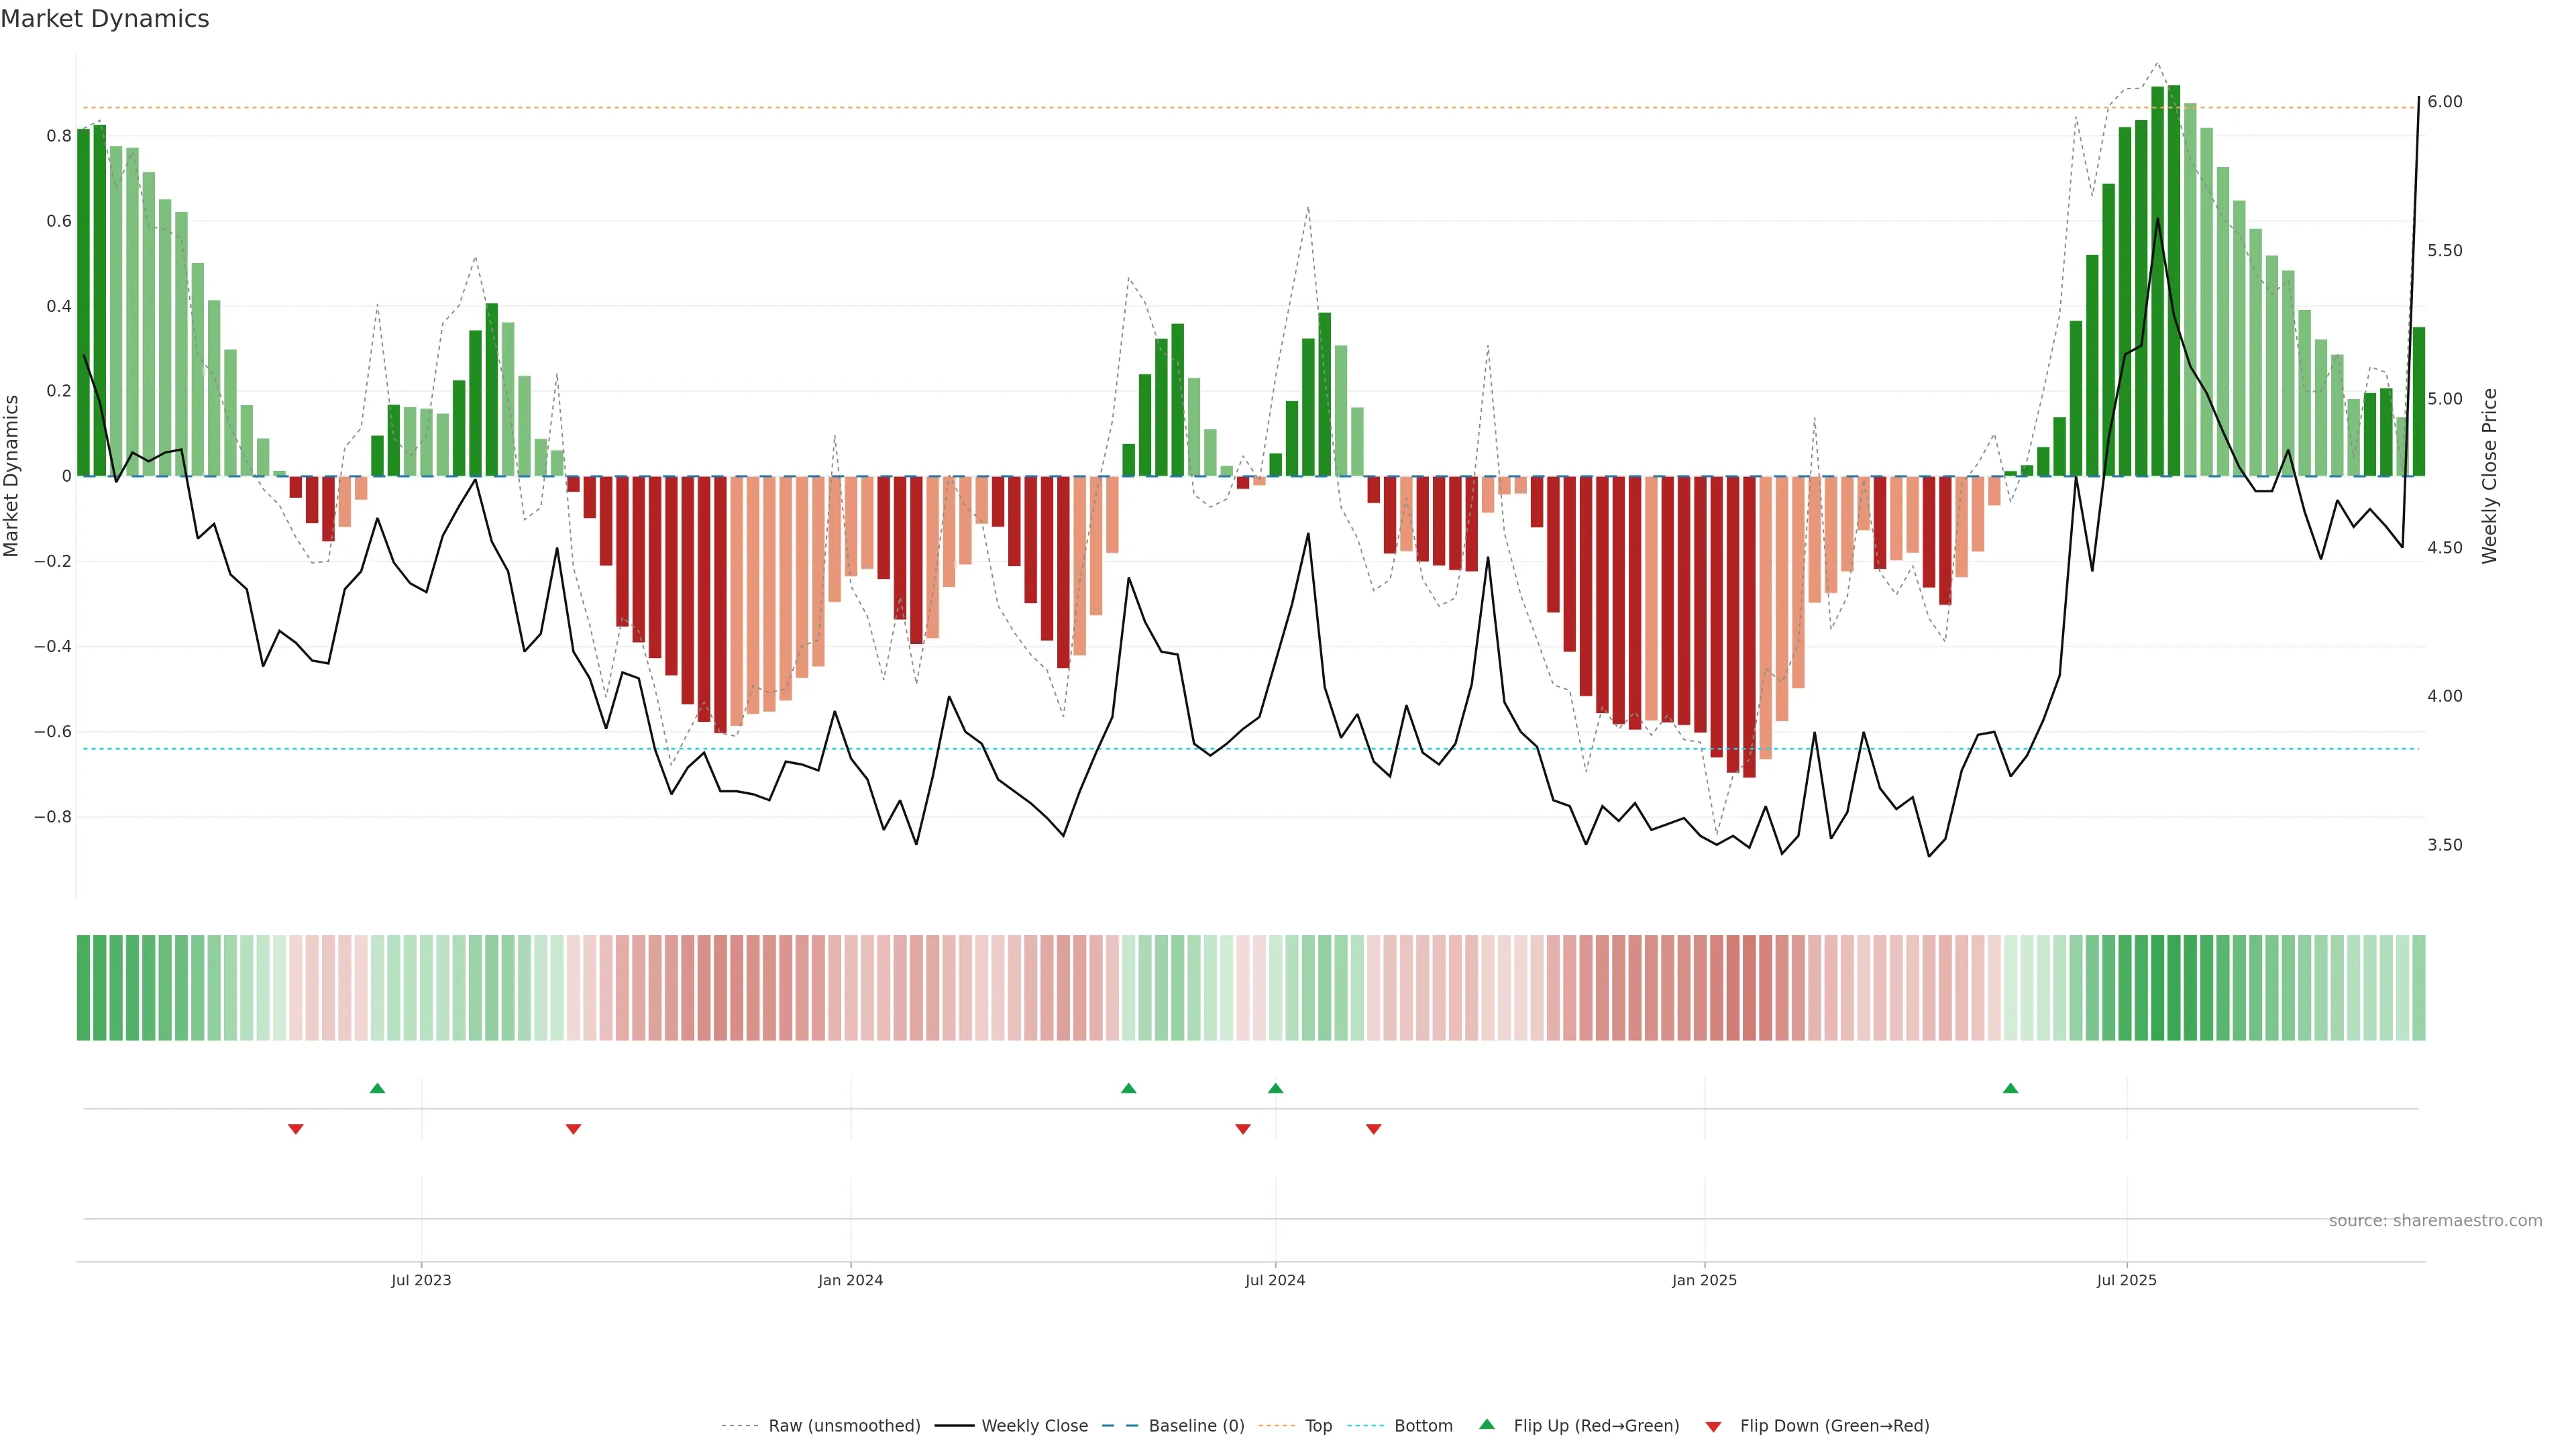Click the green flip-up marker before Jul 2023
The image size is (2576, 1449).
(377, 1088)
